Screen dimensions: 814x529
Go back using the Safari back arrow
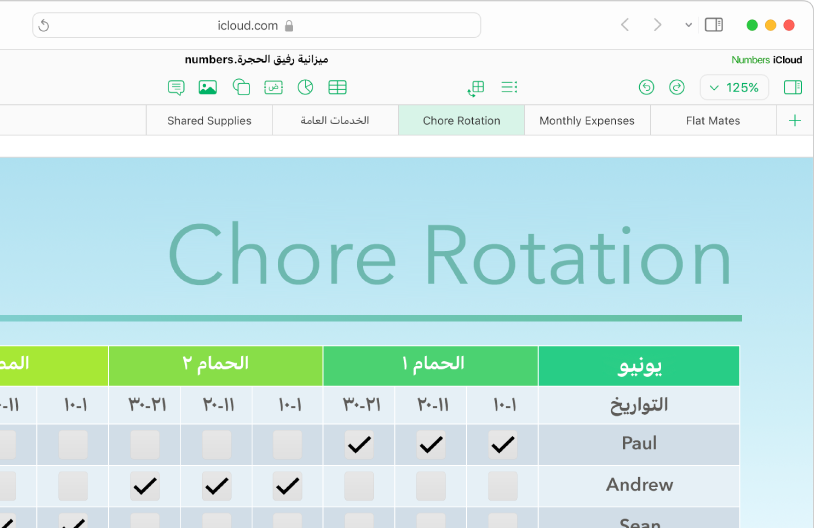pos(625,24)
